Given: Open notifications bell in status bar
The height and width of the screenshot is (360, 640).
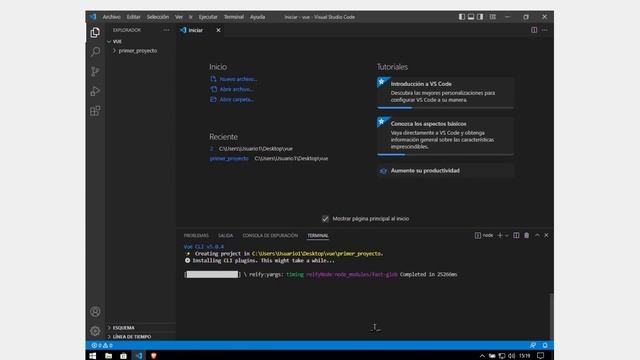Looking at the screenshot, I should click(x=545, y=345).
